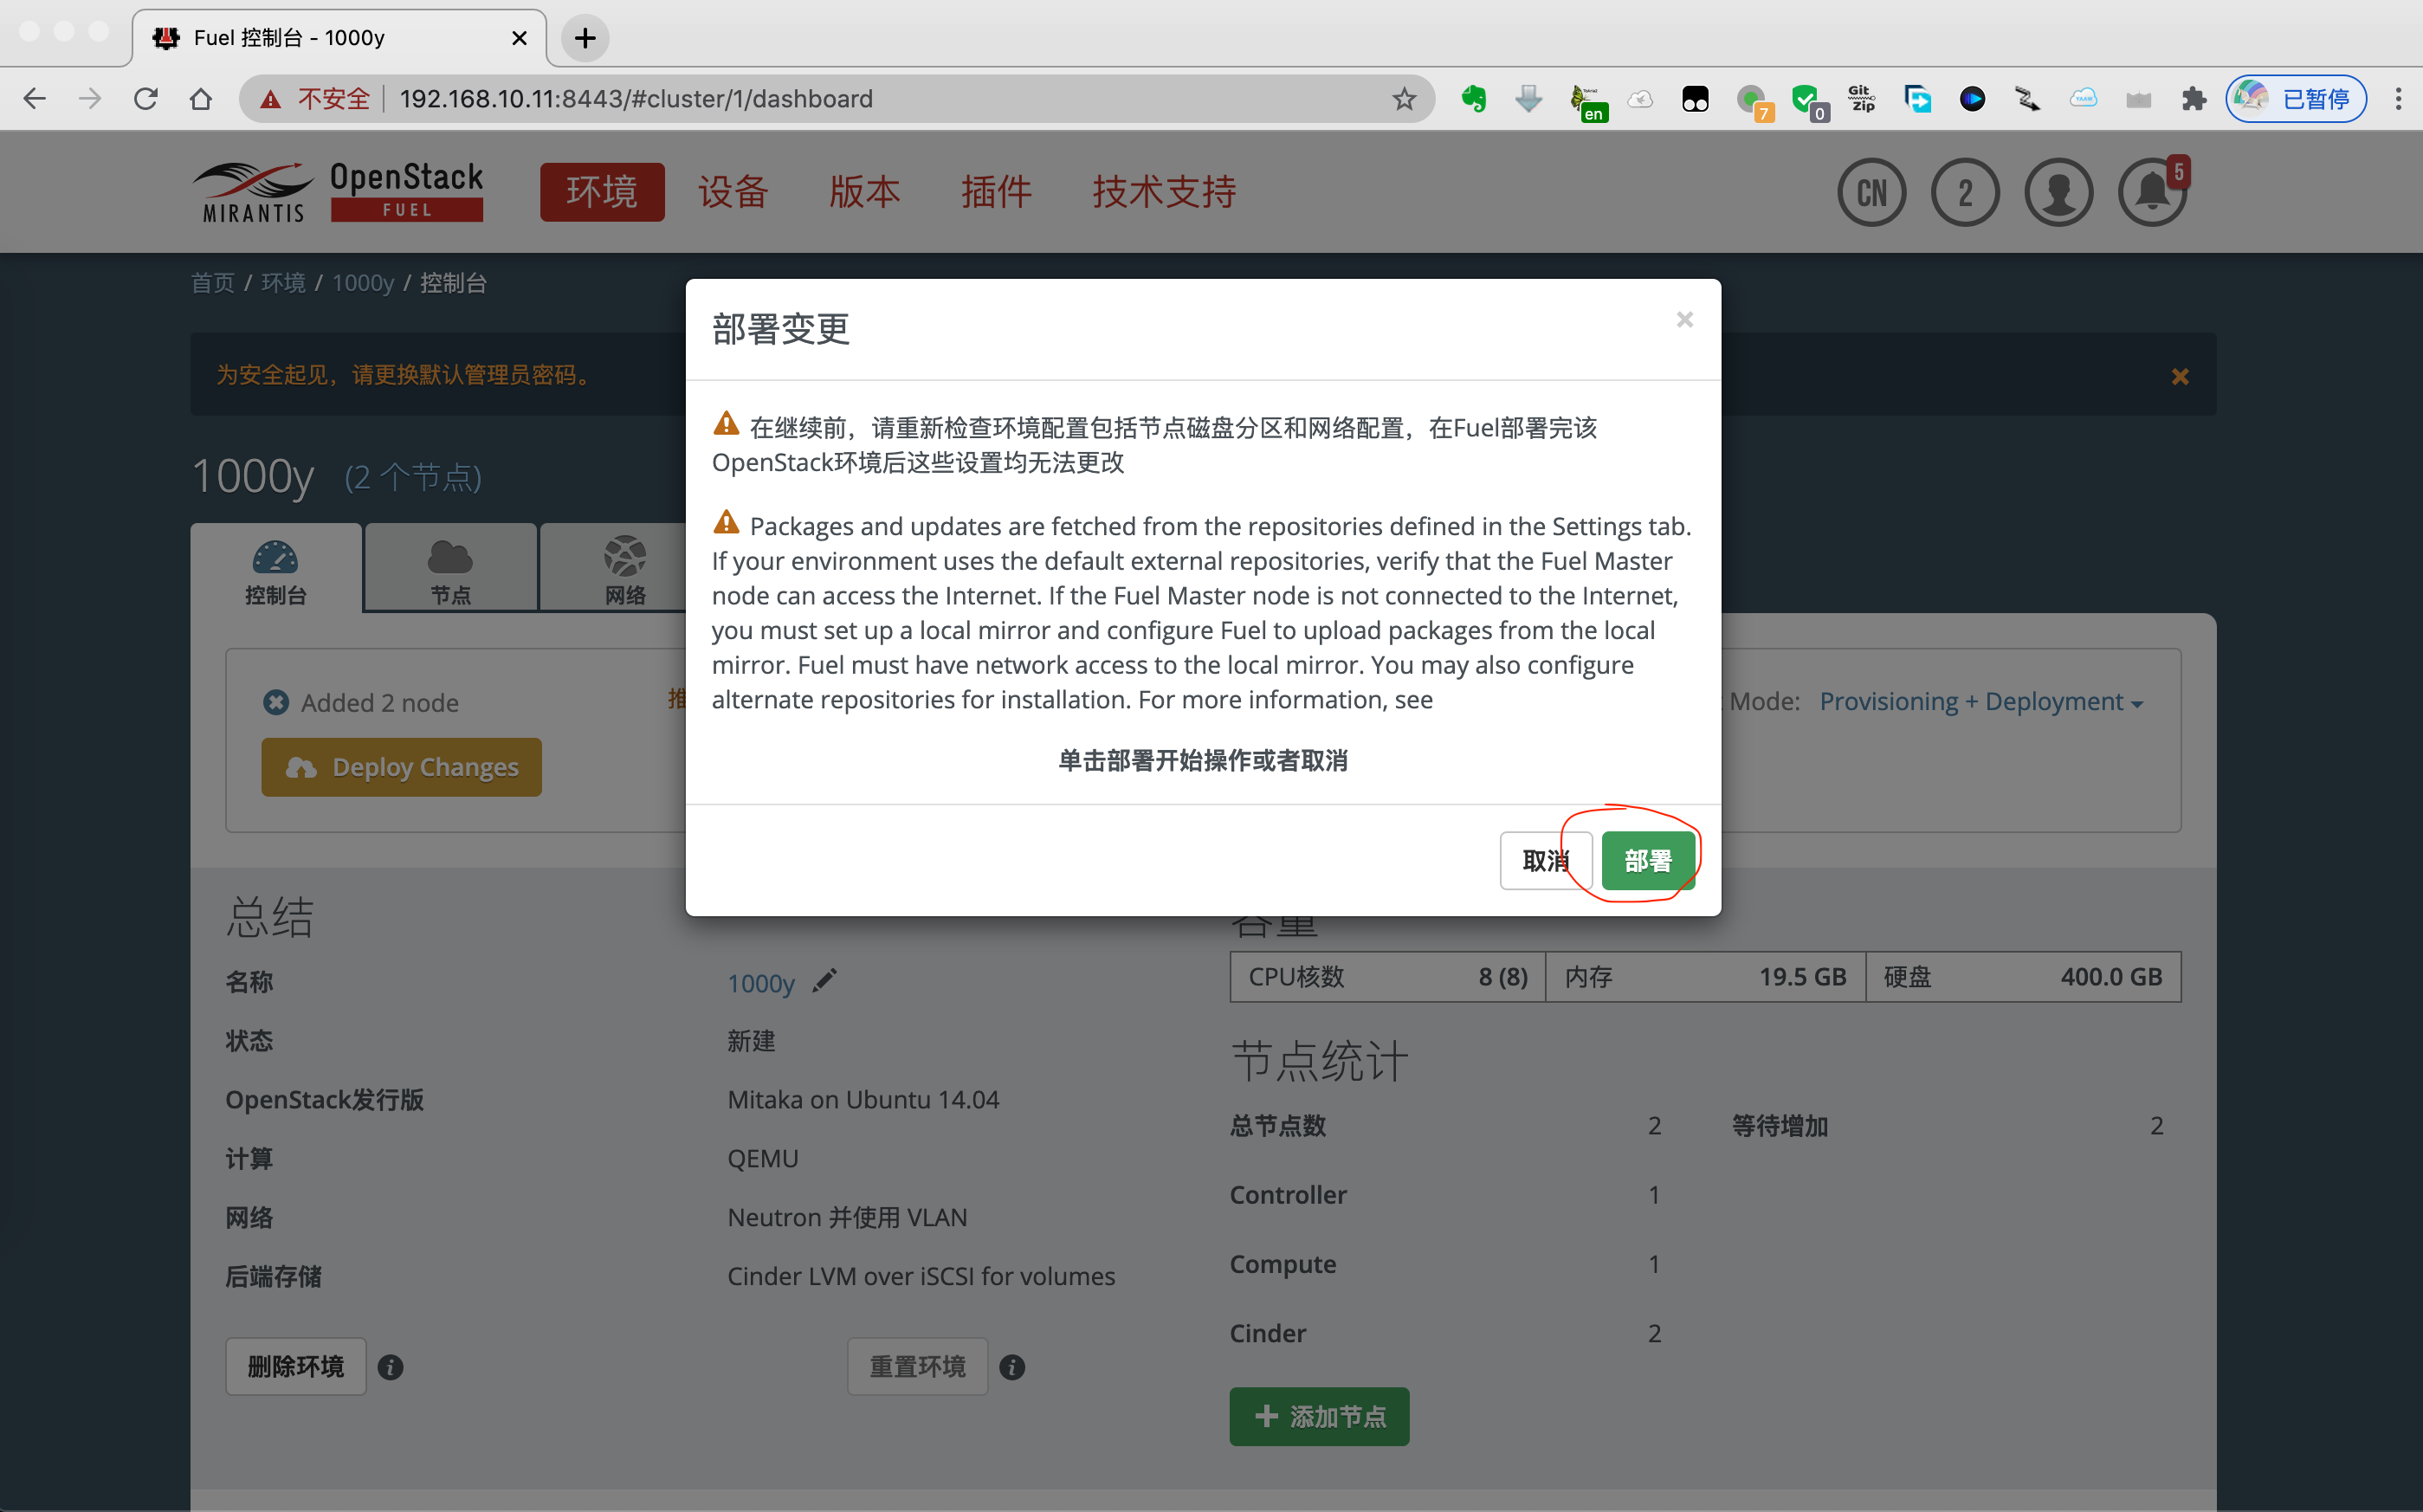The width and height of the screenshot is (2423, 1512).
Task: Open the 插件 menu item
Action: click(996, 191)
